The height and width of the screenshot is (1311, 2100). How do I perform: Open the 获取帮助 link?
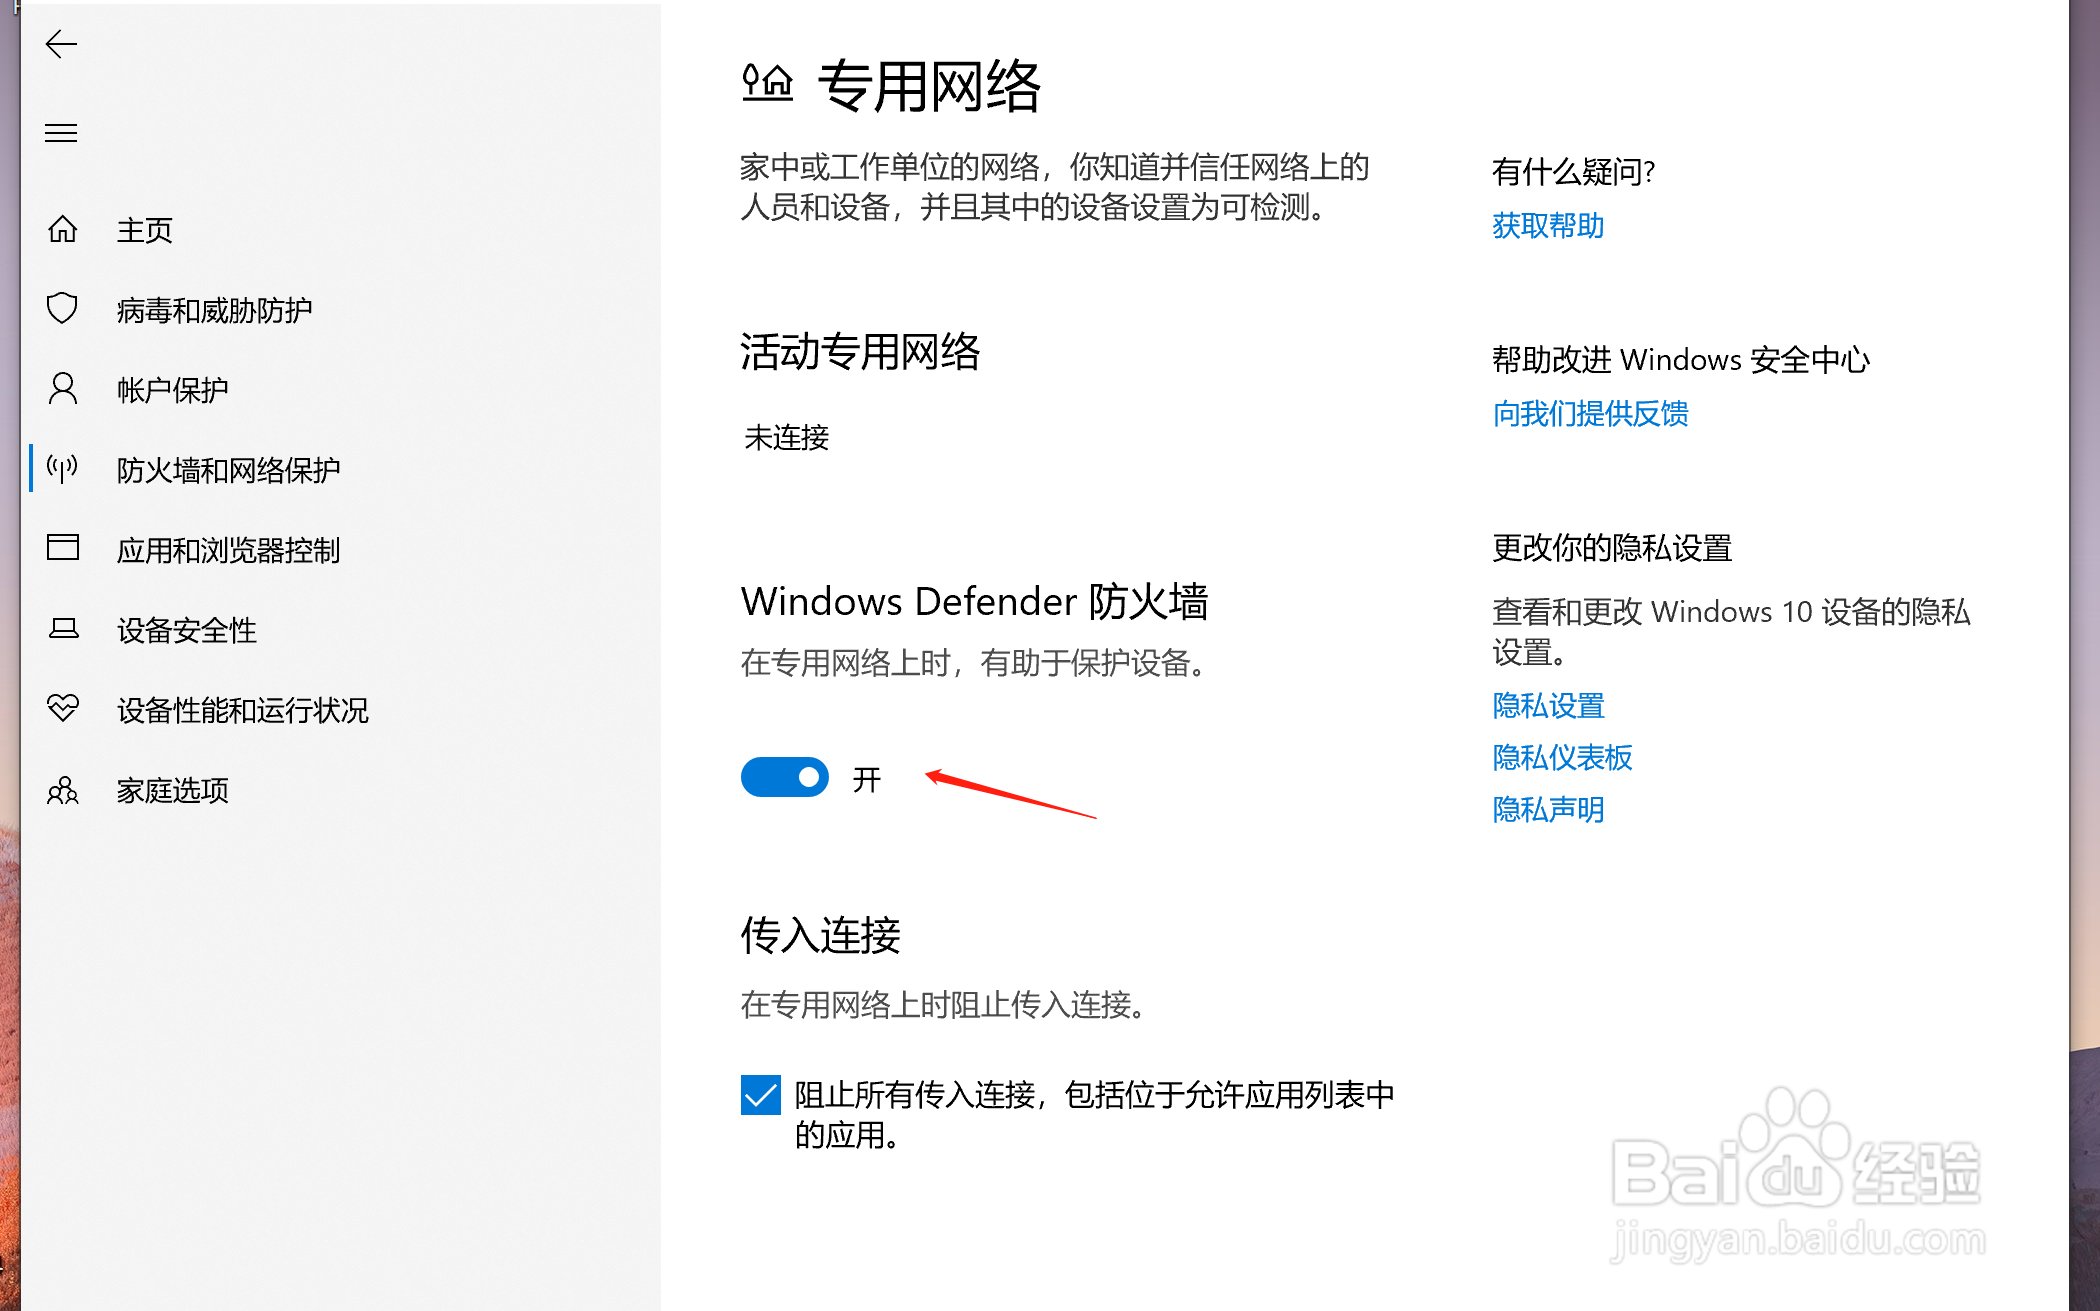tap(1548, 226)
